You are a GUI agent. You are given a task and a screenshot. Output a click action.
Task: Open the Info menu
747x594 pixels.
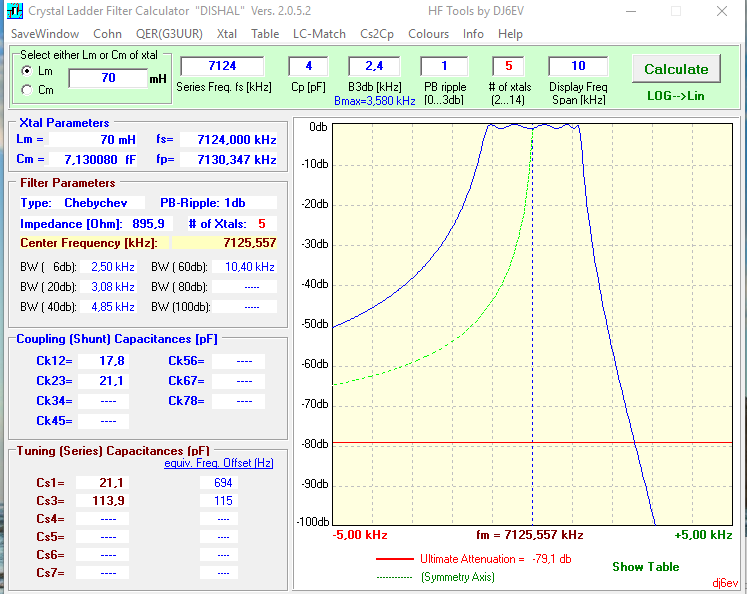click(473, 34)
